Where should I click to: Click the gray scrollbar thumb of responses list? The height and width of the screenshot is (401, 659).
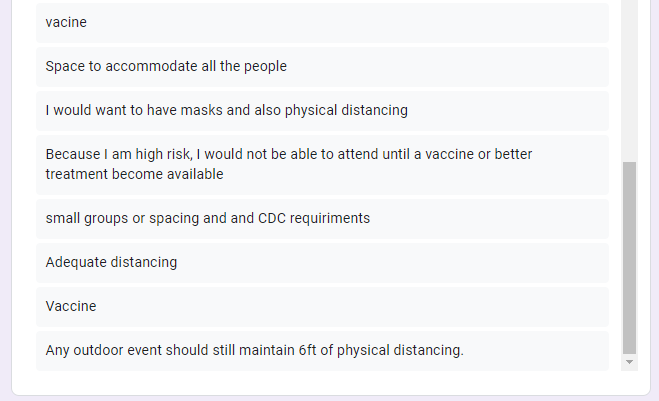click(629, 258)
